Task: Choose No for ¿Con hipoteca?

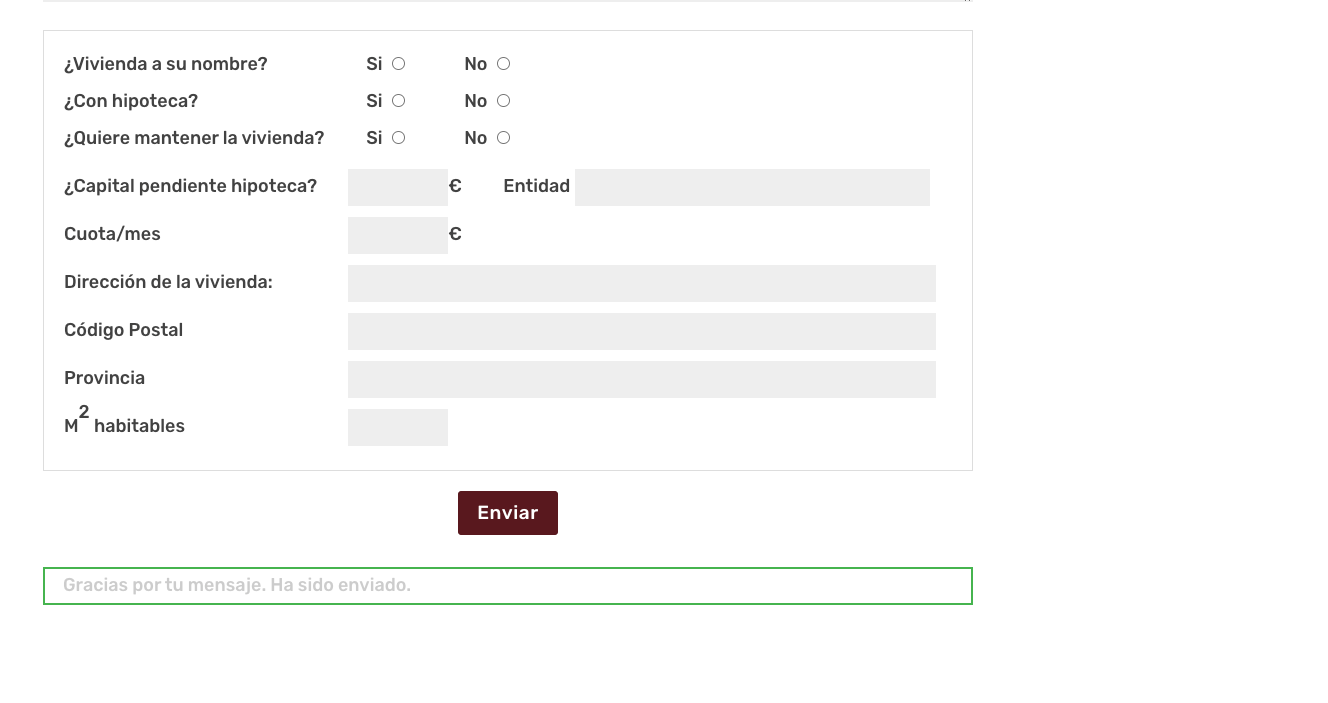Action: [503, 101]
